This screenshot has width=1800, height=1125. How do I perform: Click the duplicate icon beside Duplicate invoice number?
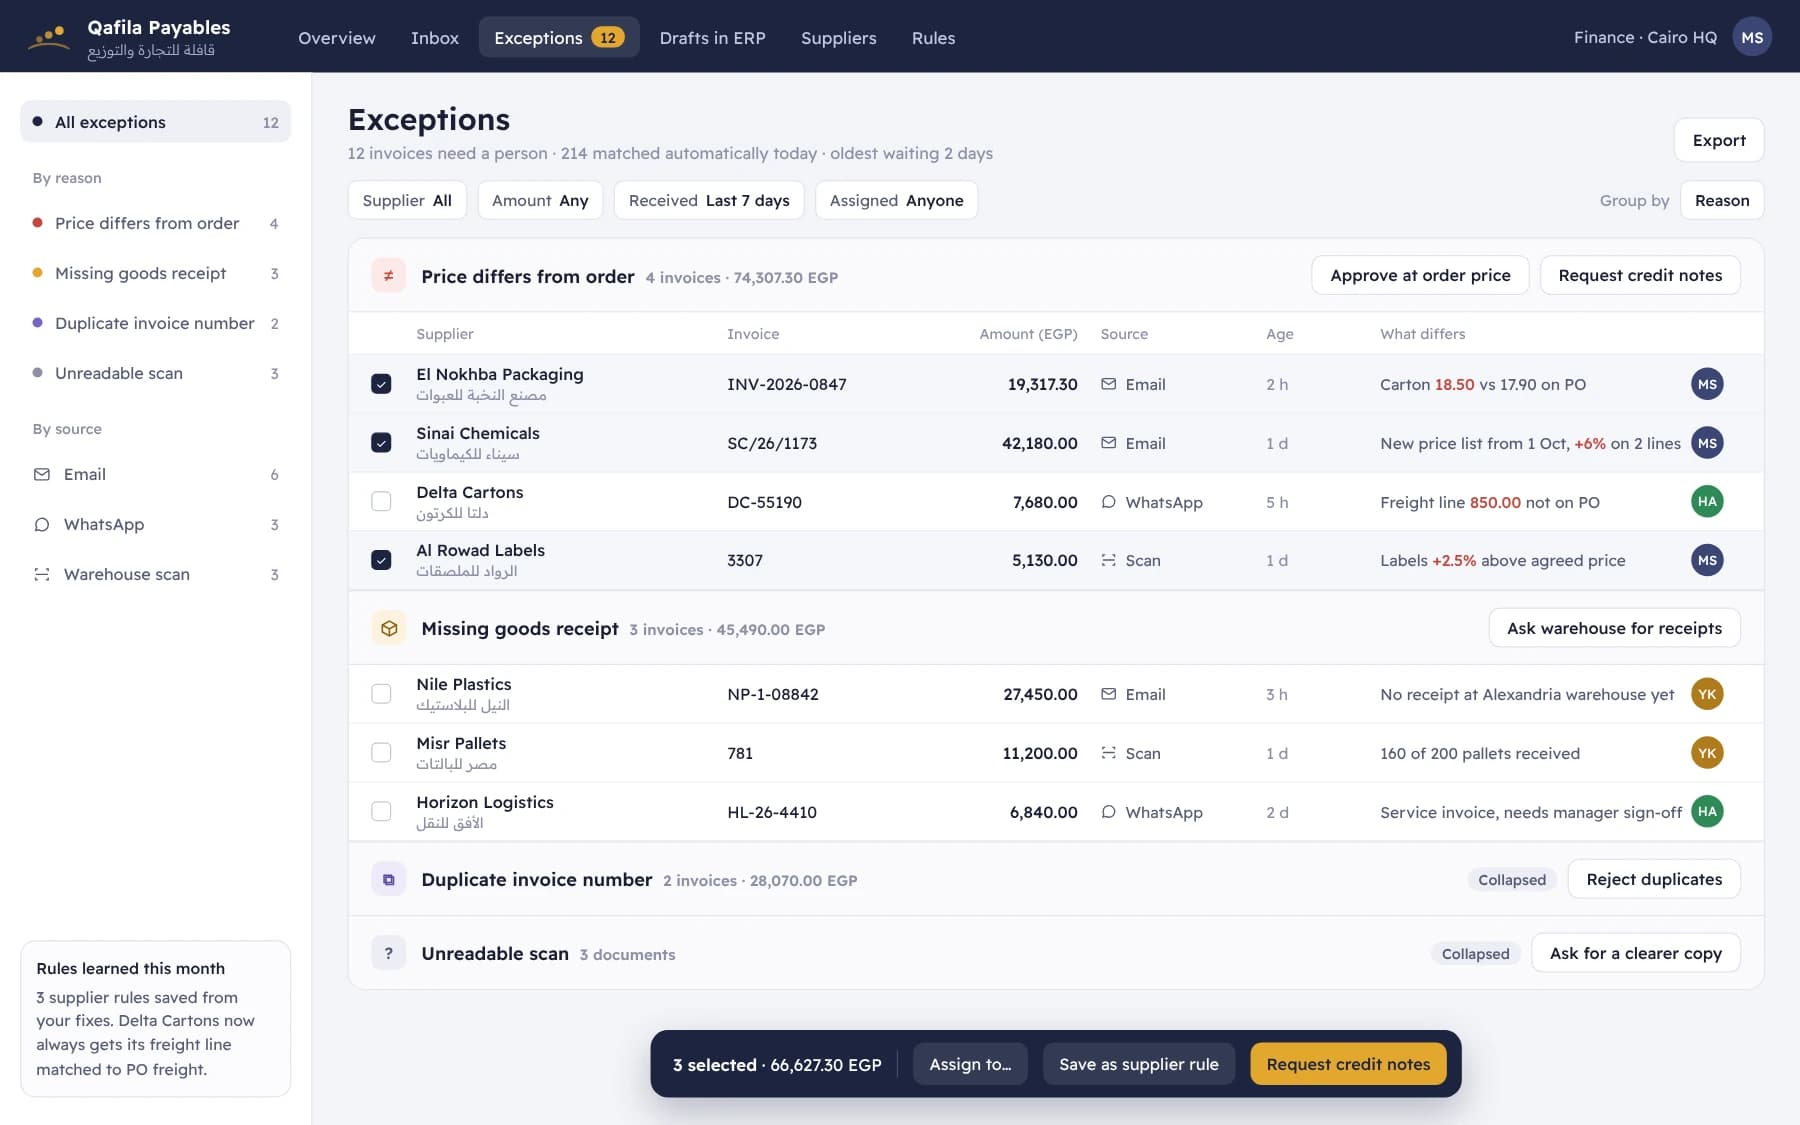[388, 879]
